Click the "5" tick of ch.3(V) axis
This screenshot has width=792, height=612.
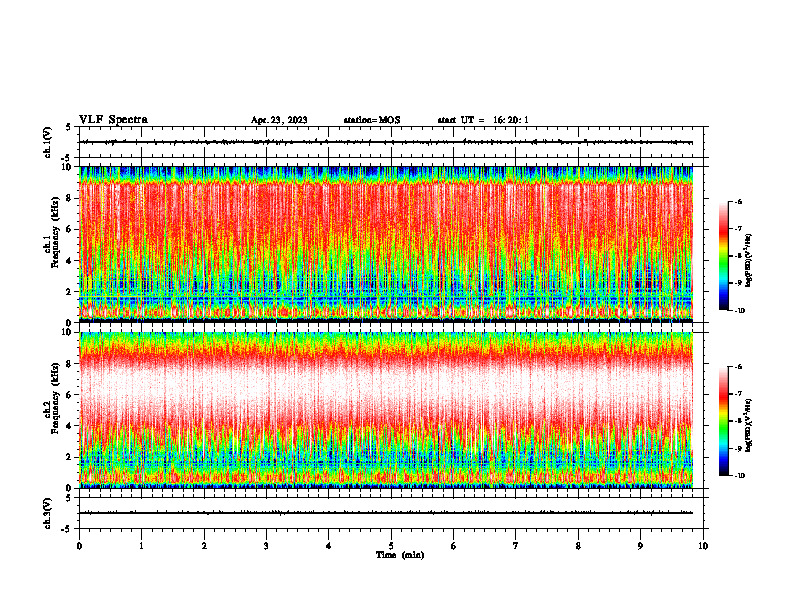[x=69, y=498]
